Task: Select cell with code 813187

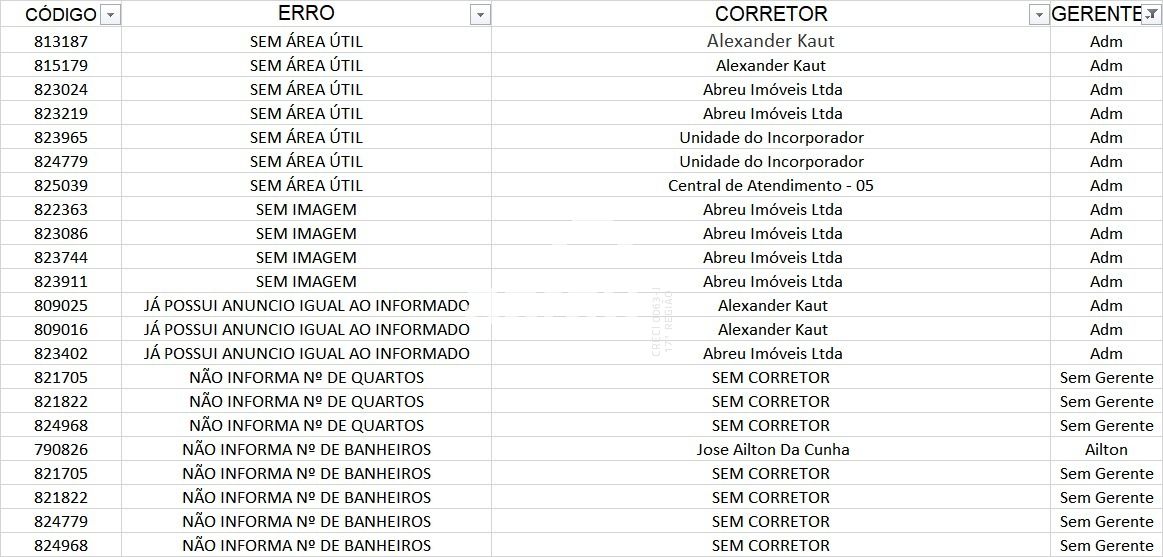Action: (x=61, y=42)
